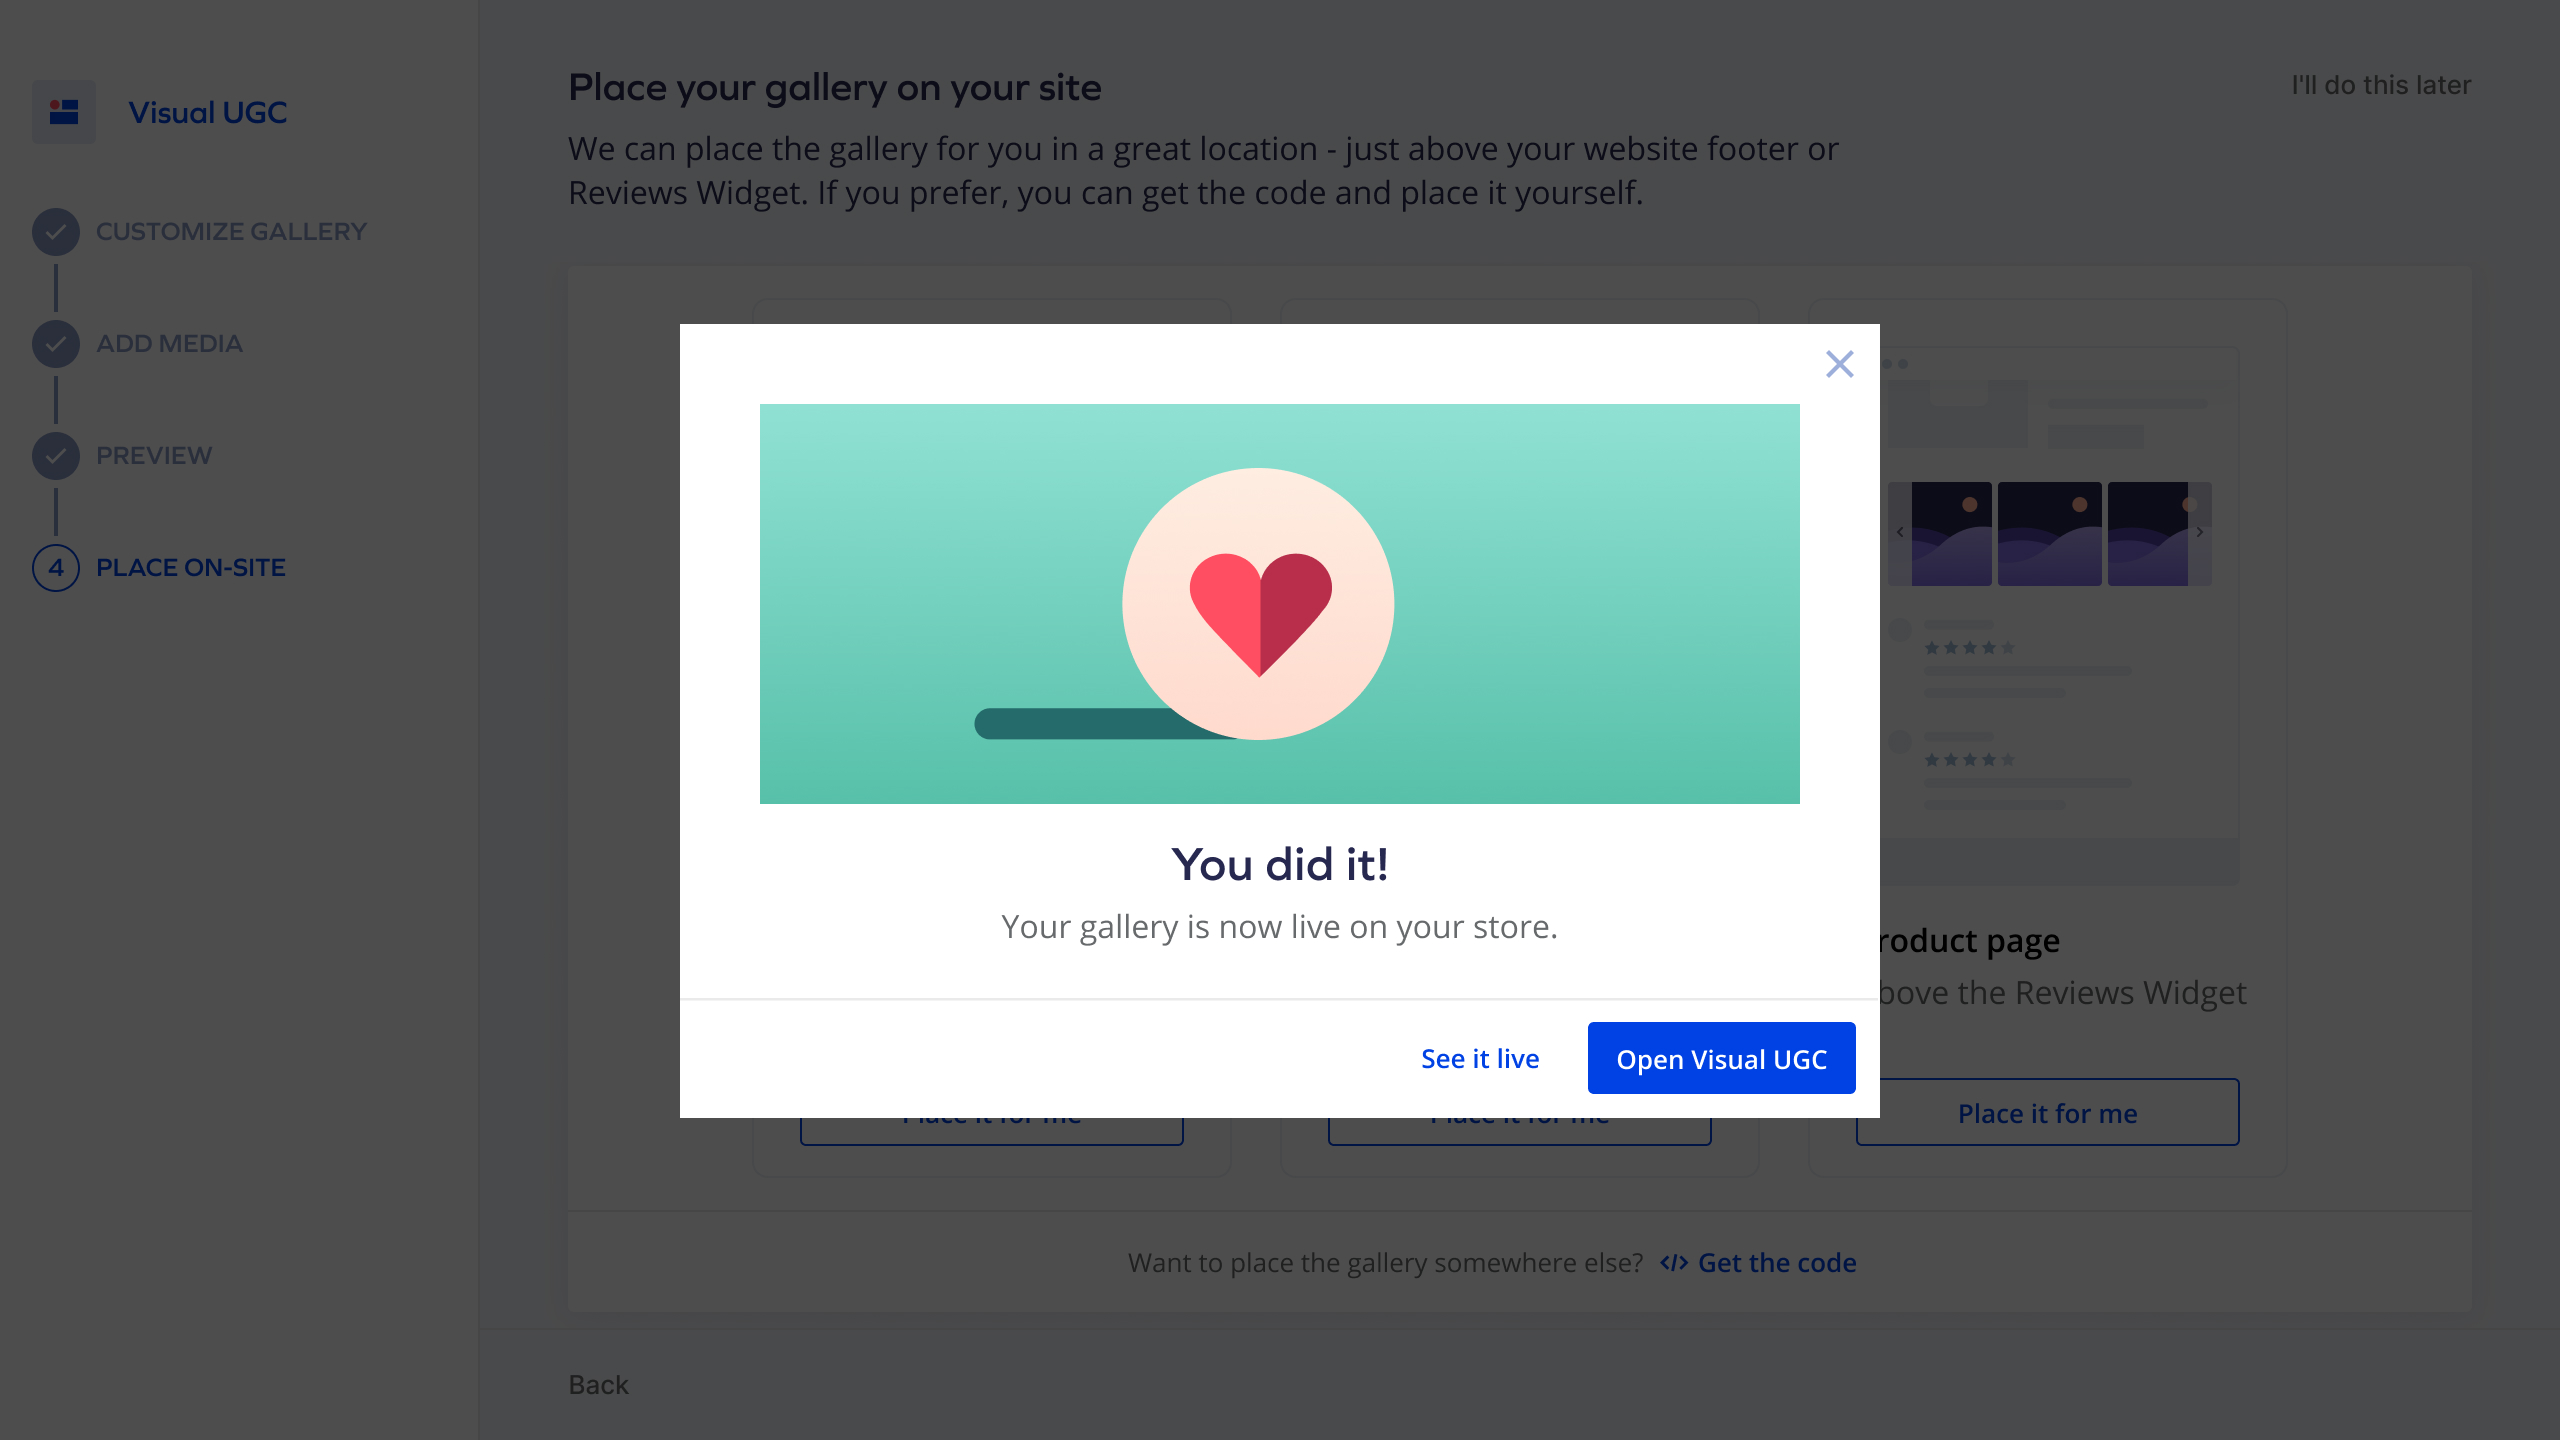Click the Visual UGC title text

(208, 113)
